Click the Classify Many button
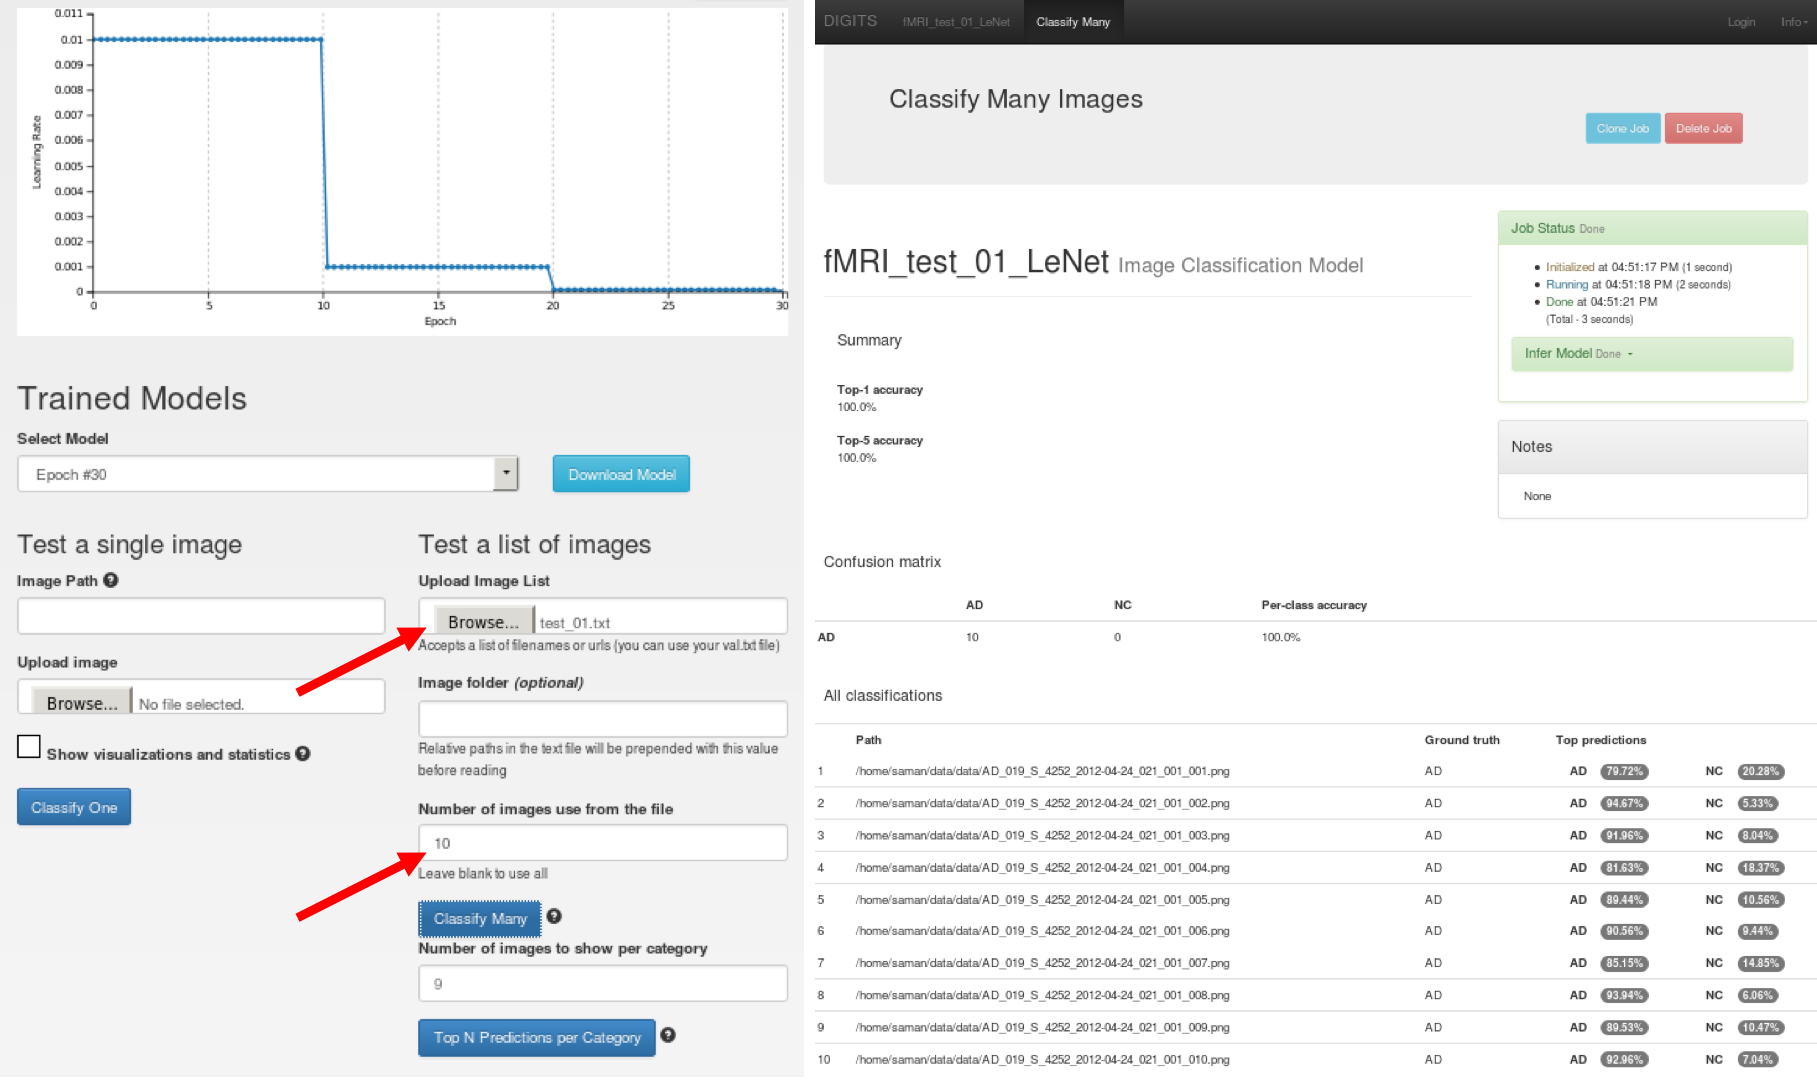1817x1081 pixels. coord(480,919)
